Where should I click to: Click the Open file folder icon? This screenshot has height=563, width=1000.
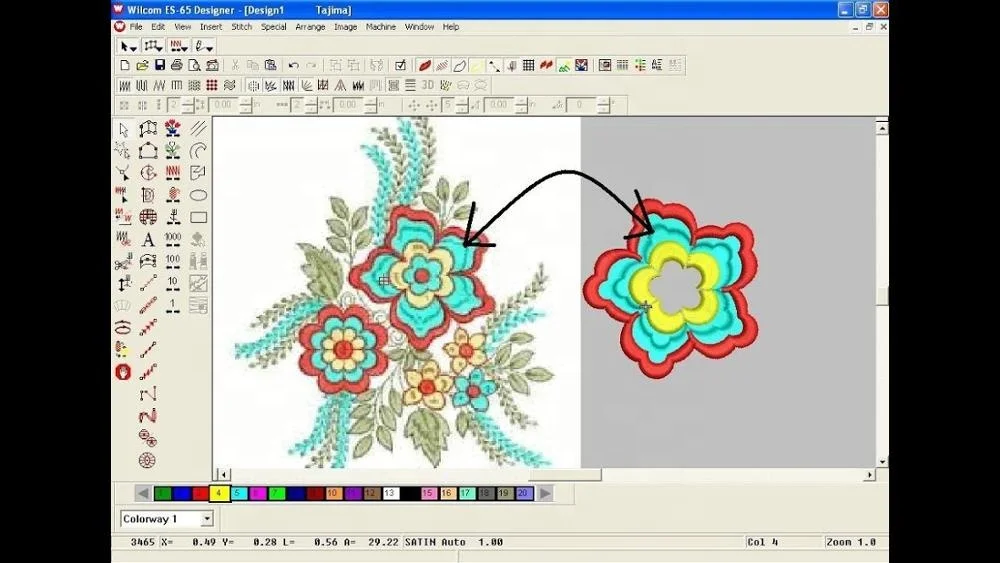(142, 65)
